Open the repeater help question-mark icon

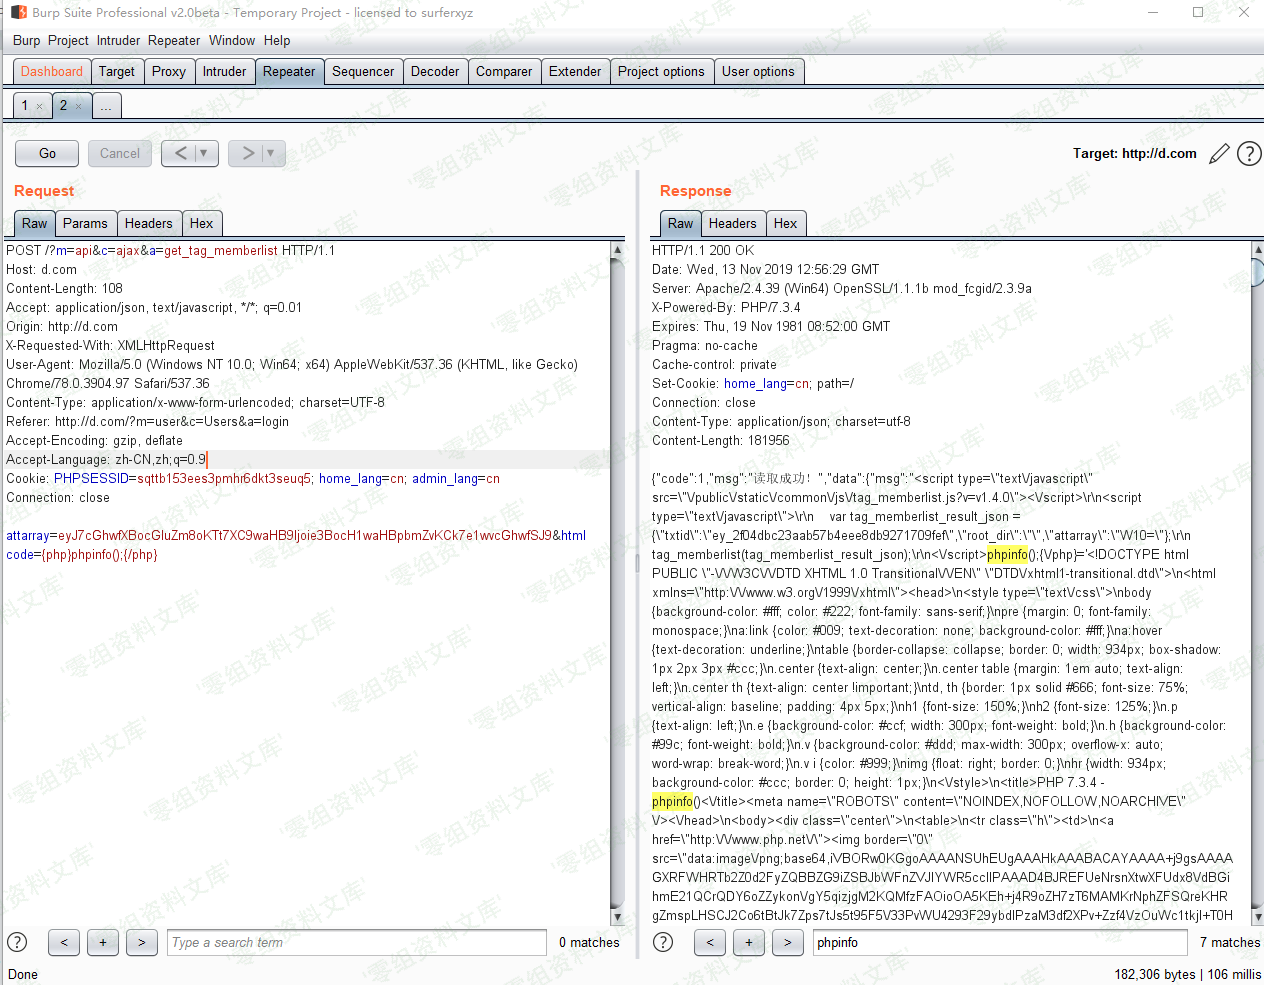[x=1249, y=153]
